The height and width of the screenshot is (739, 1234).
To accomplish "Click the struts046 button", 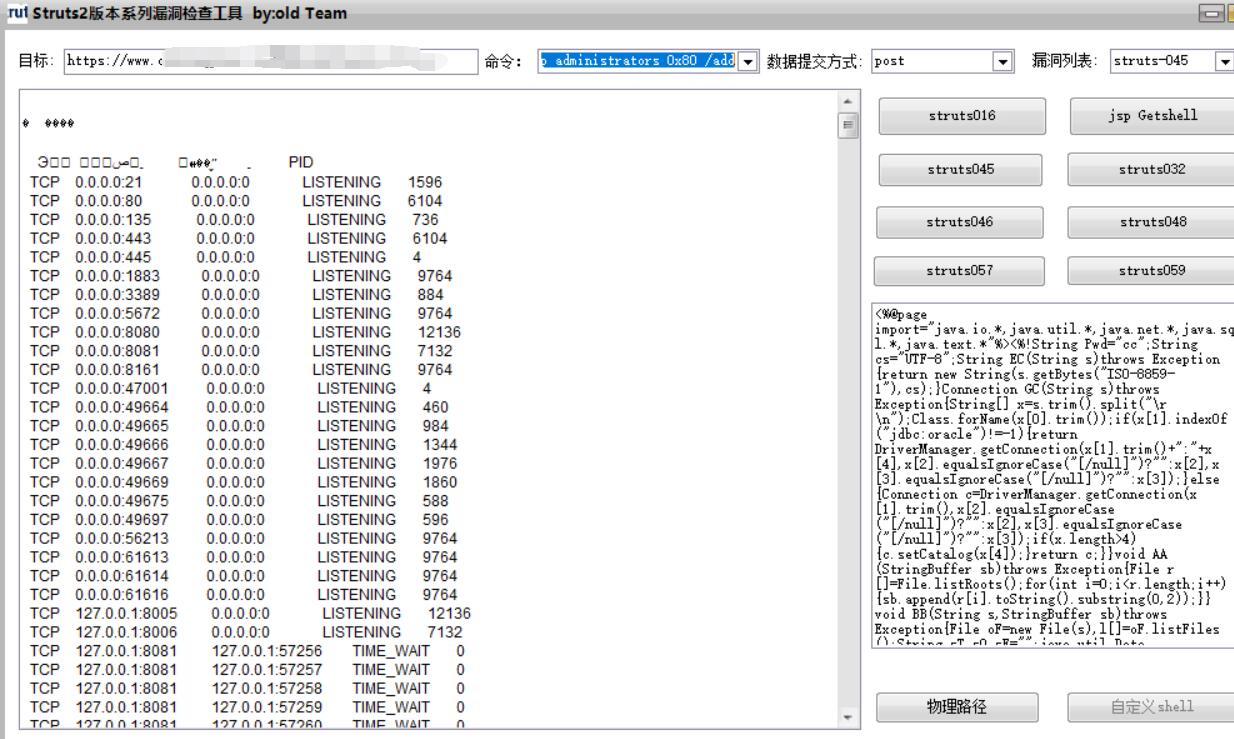I will click(960, 222).
